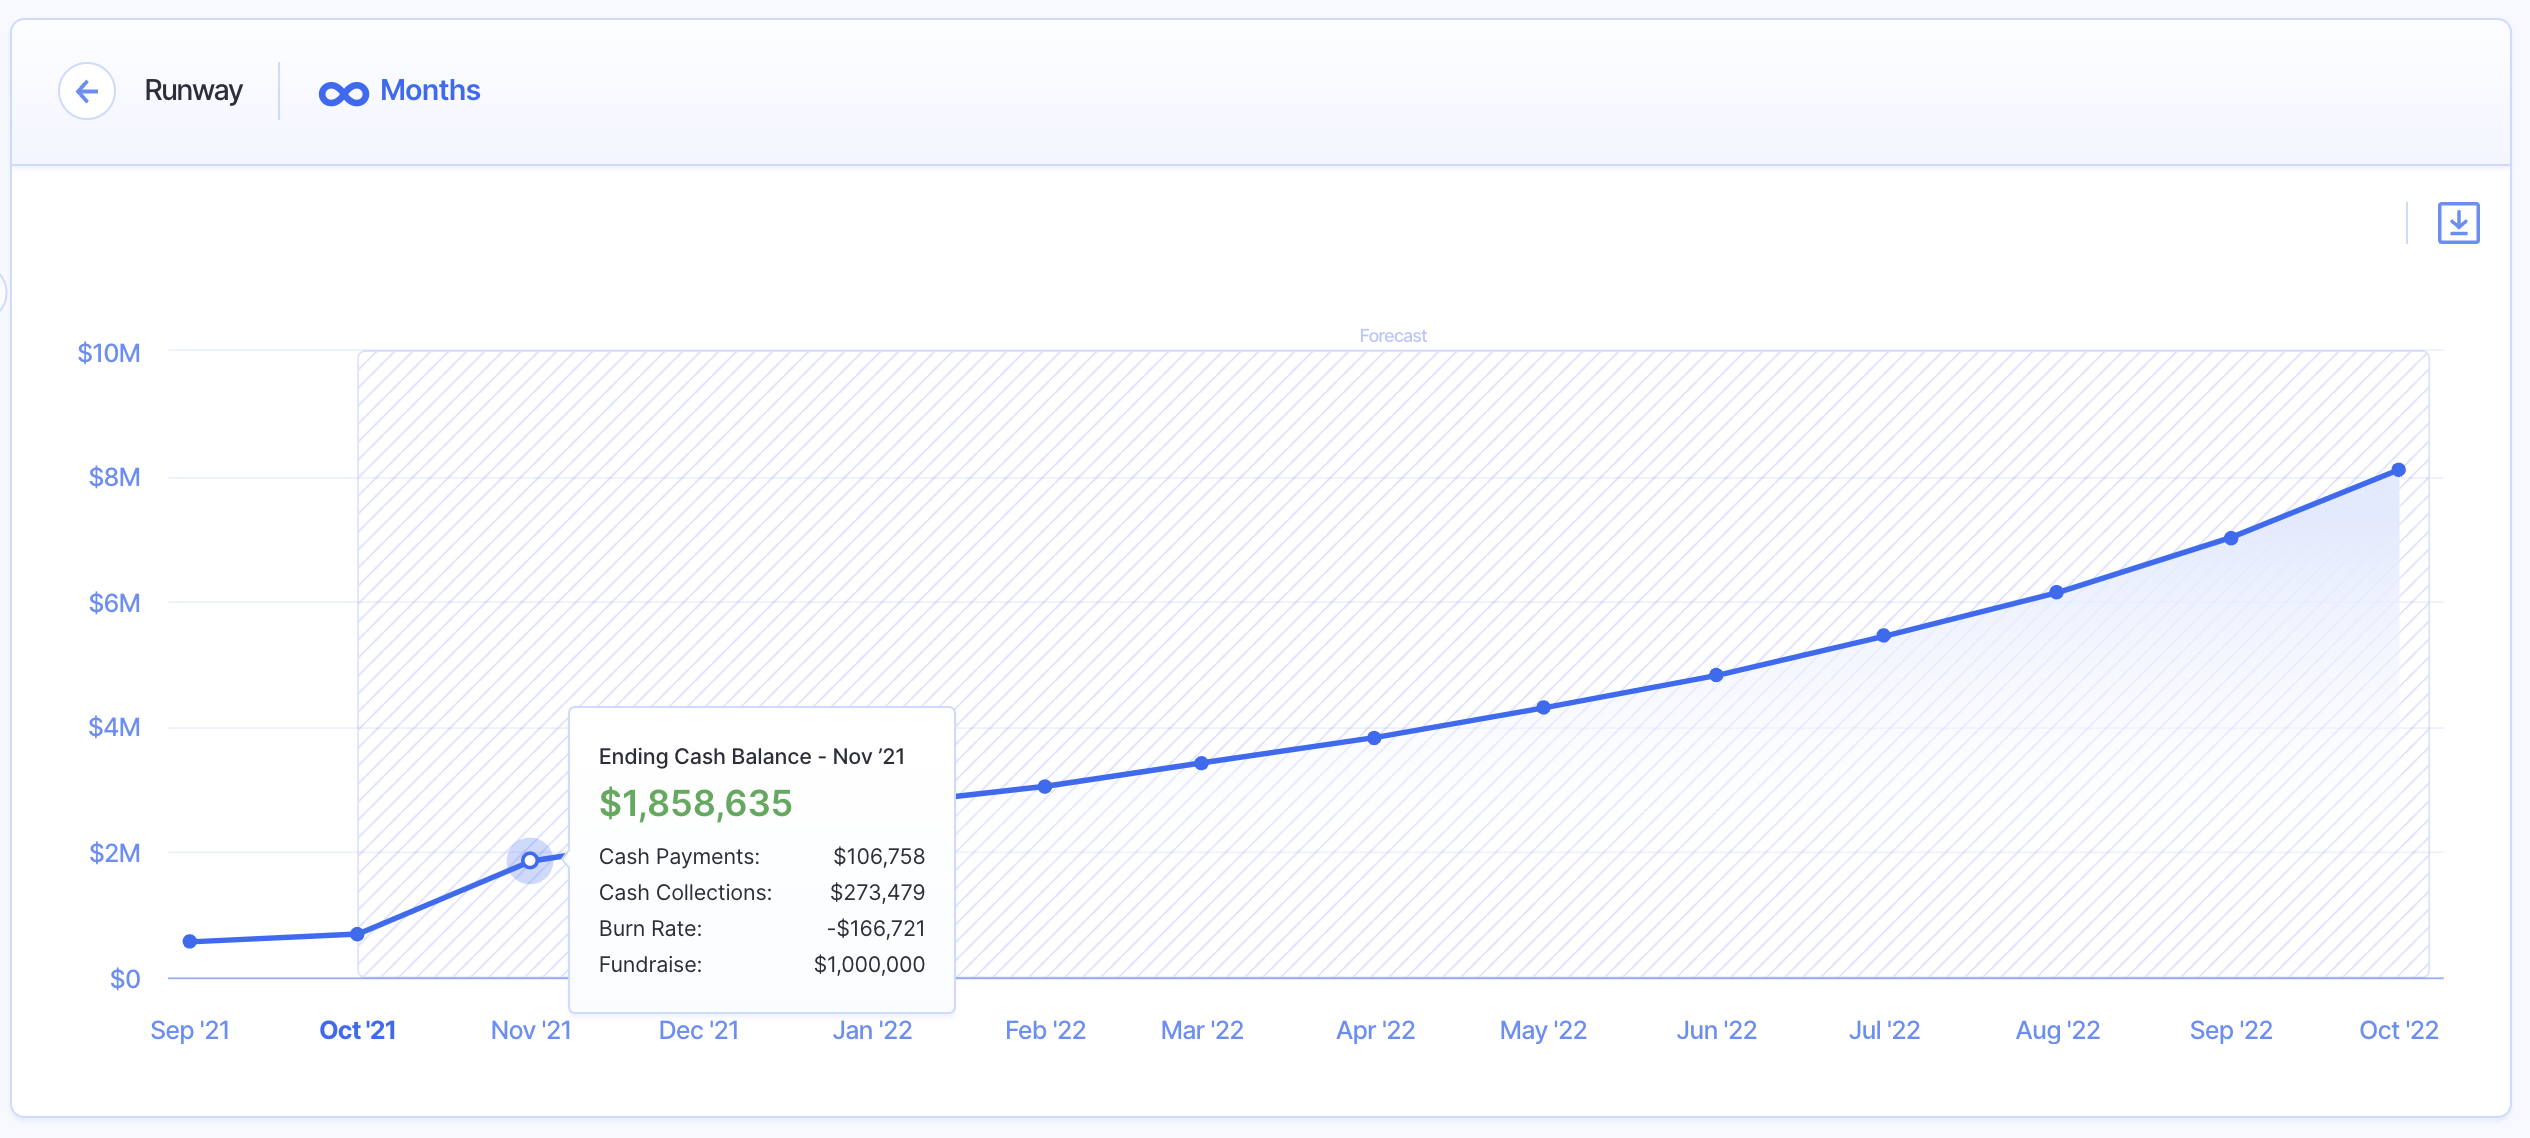Select the Jun '22 data point
The width and height of the screenshot is (2530, 1138).
(x=1716, y=675)
